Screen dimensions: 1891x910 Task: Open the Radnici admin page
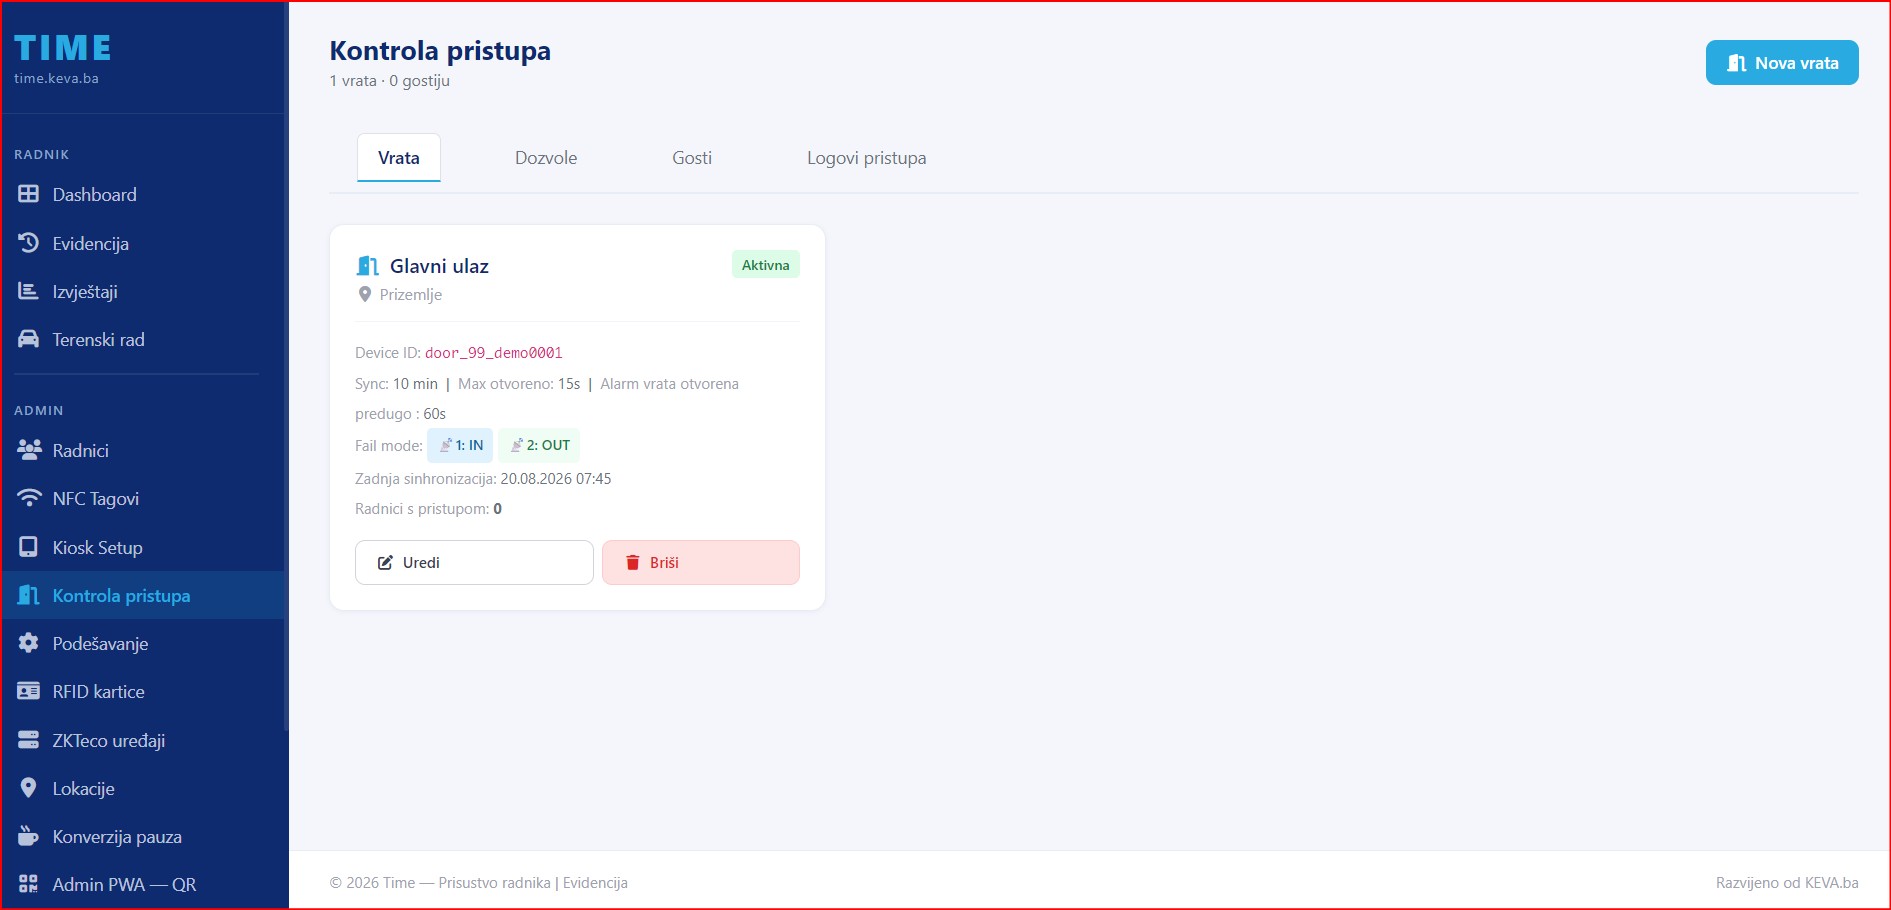tap(144, 450)
